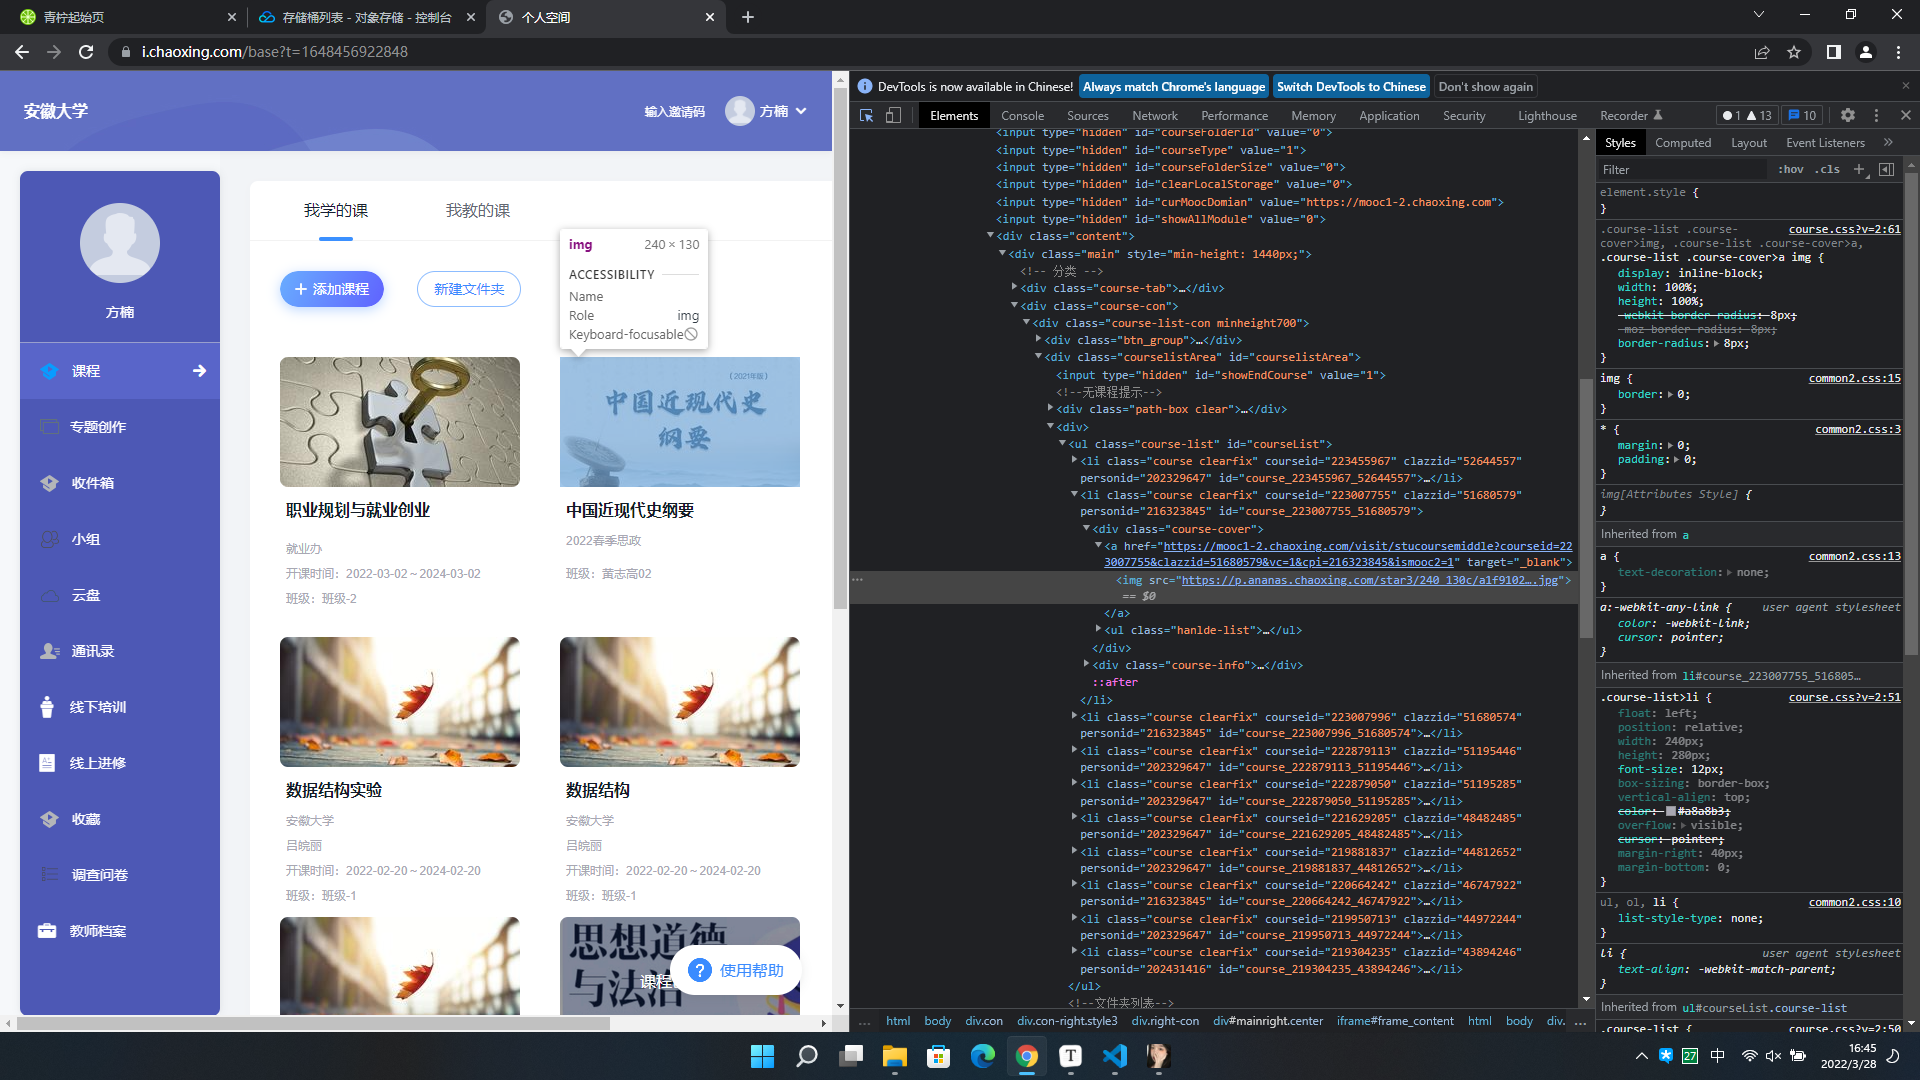Open DevTools settings gear
Viewport: 1920px width, 1080px height.
coord(1847,116)
